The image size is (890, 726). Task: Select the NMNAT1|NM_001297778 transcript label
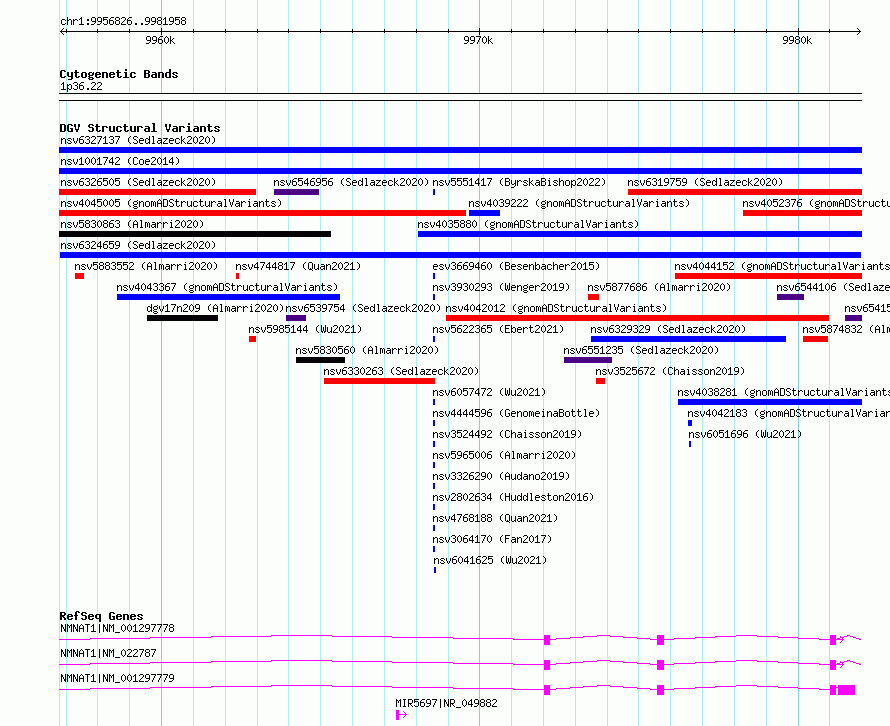click(x=117, y=628)
